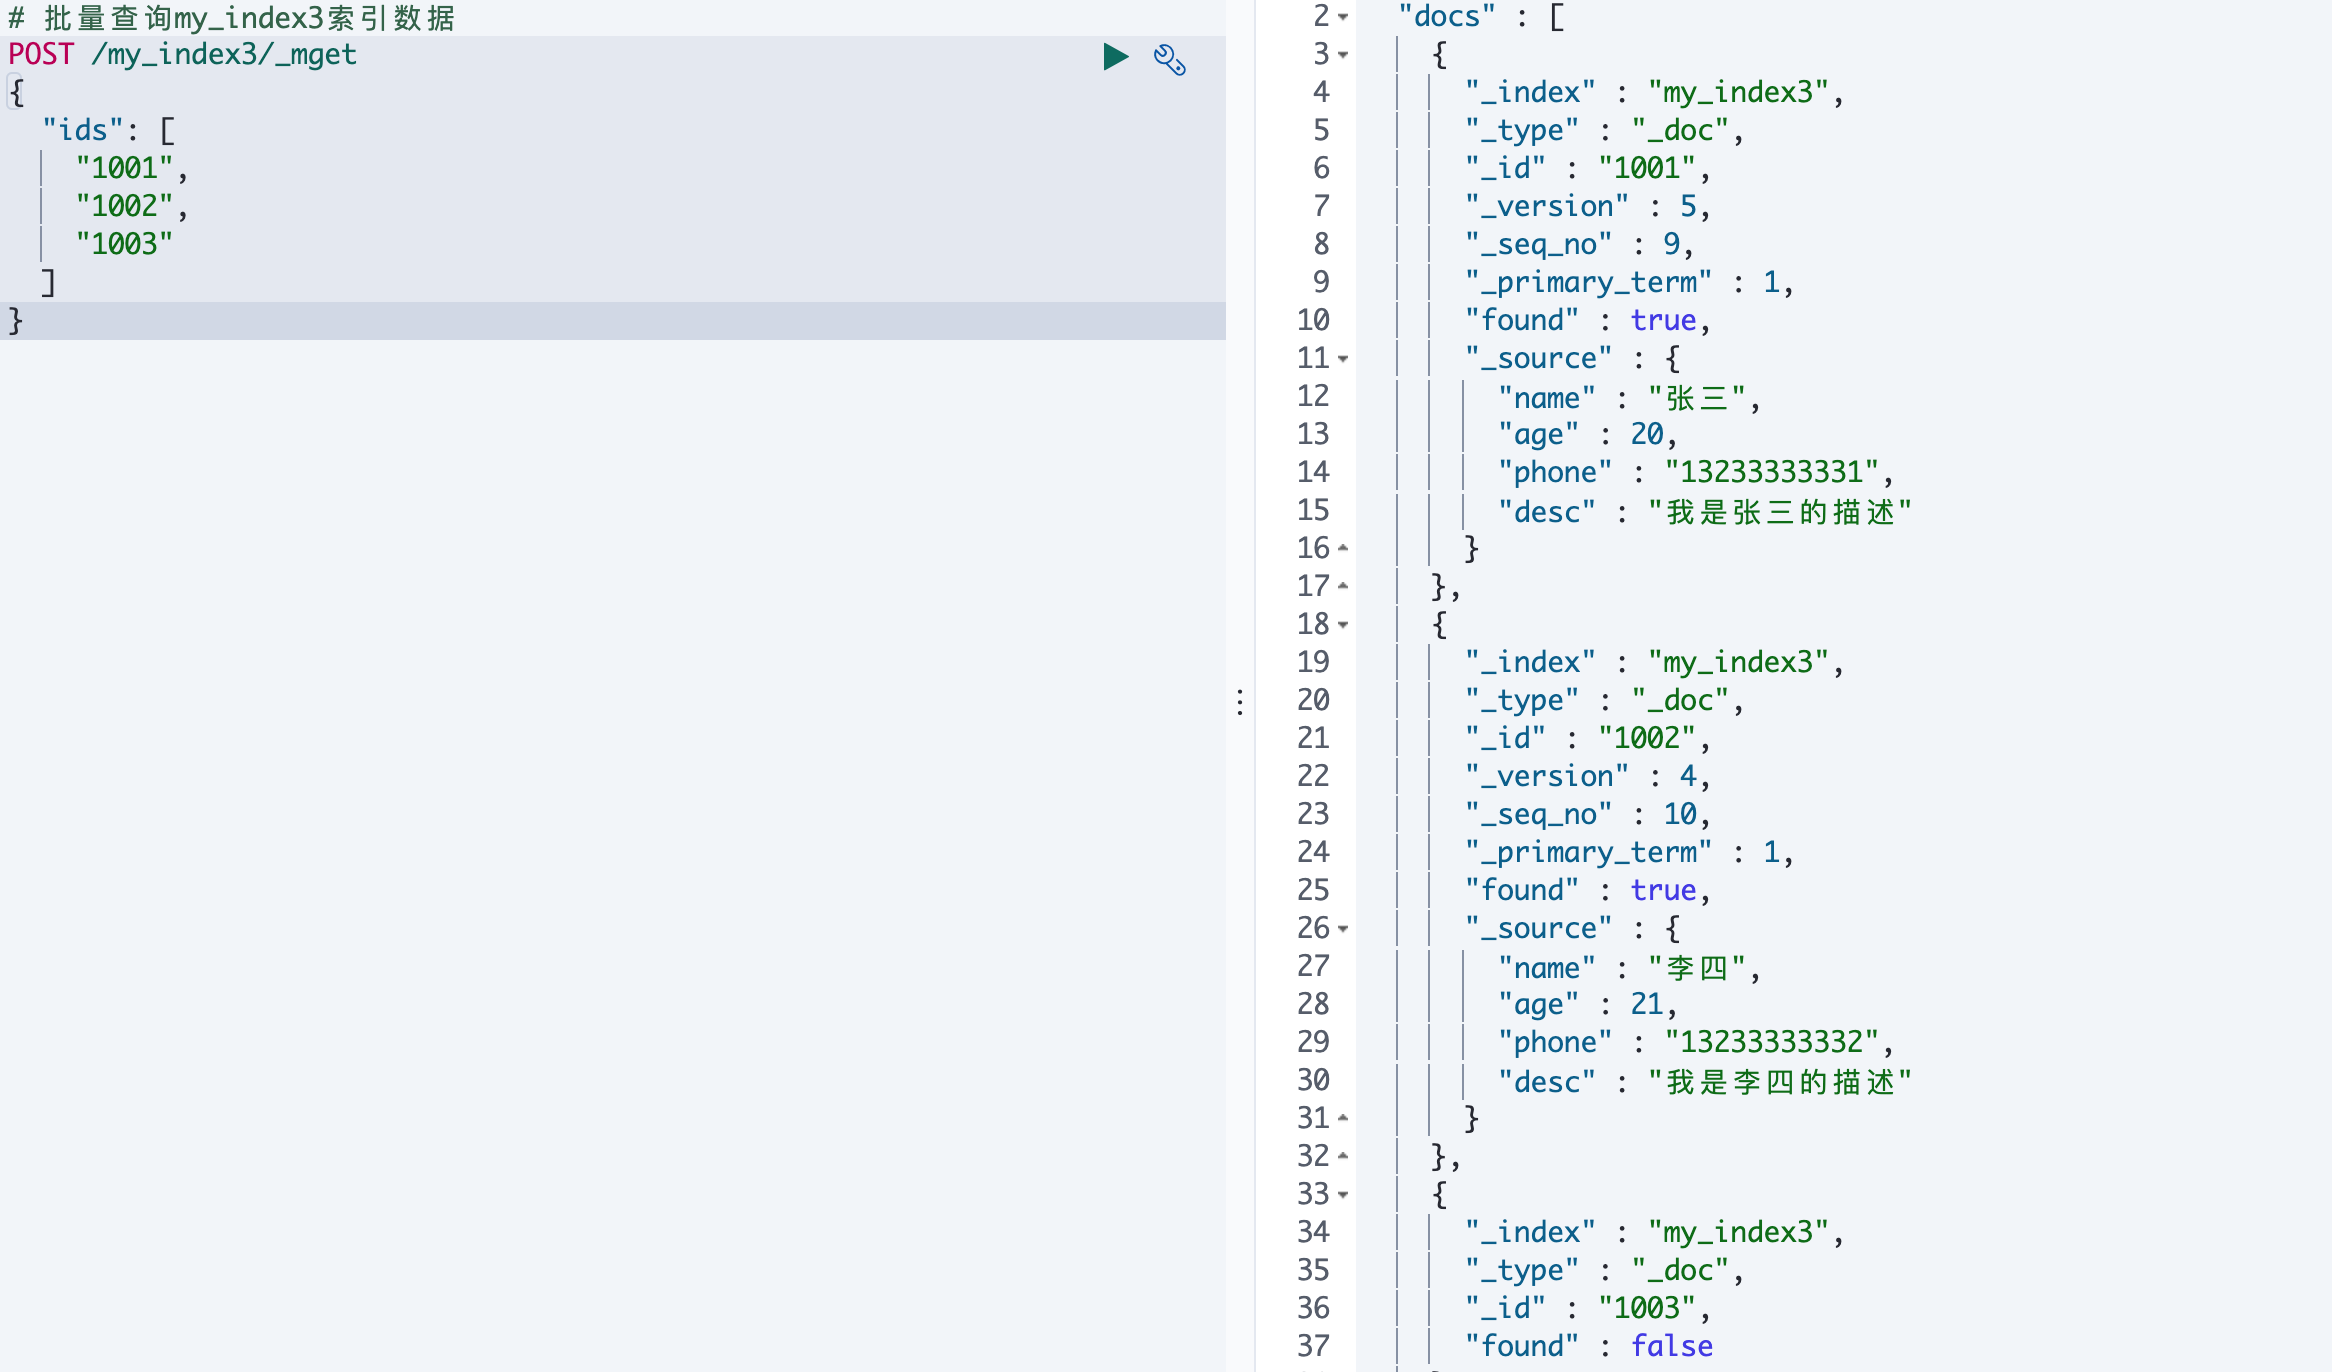Image resolution: width=2332 pixels, height=1372 pixels.
Task: Toggle the fold arrow on line 17
Action: pyautogui.click(x=1343, y=587)
